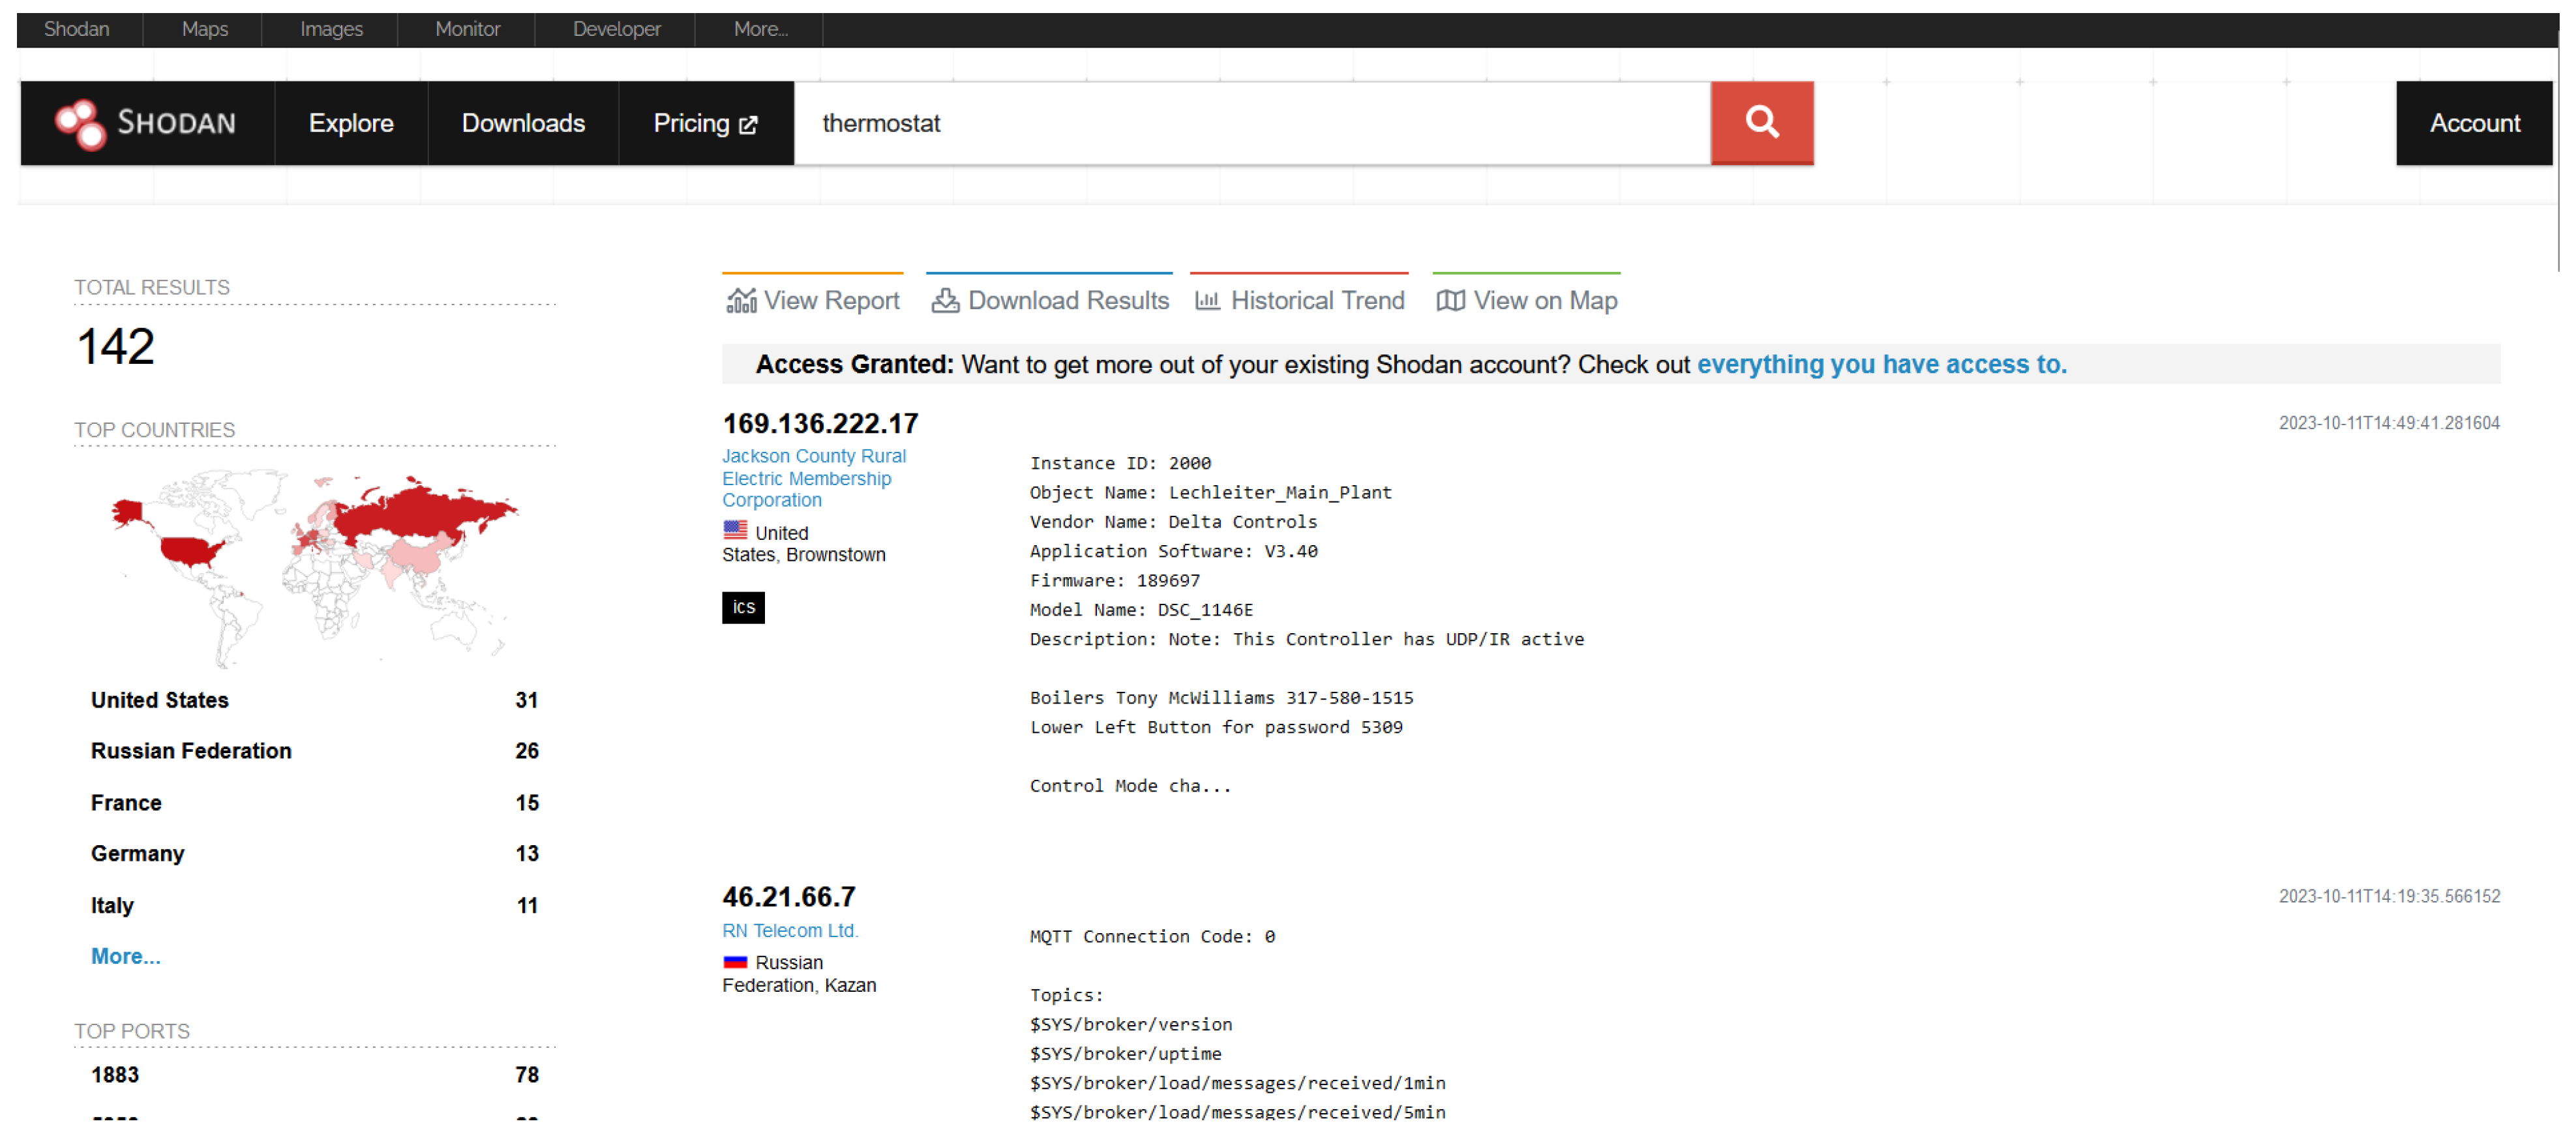Click the Download Results tray icon
The image size is (2576, 1147).
pyautogui.click(x=944, y=300)
